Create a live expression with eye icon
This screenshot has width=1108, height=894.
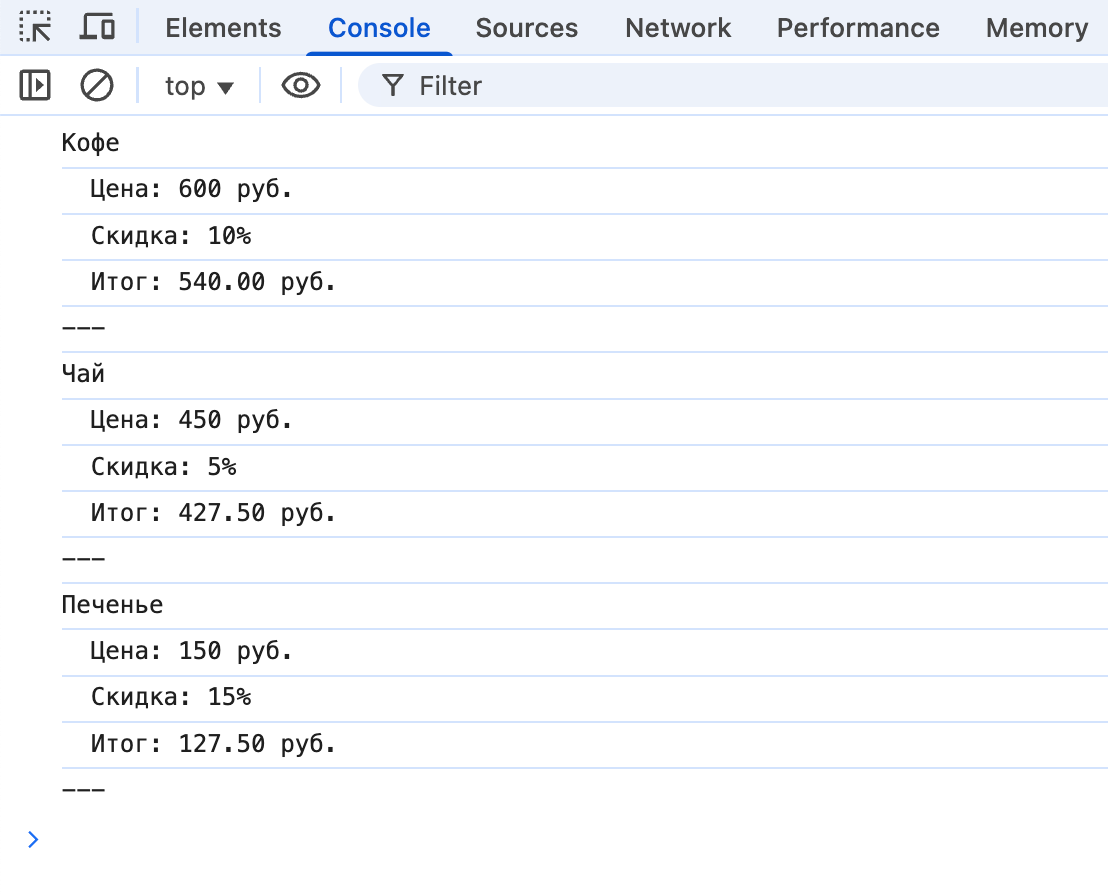[x=300, y=86]
